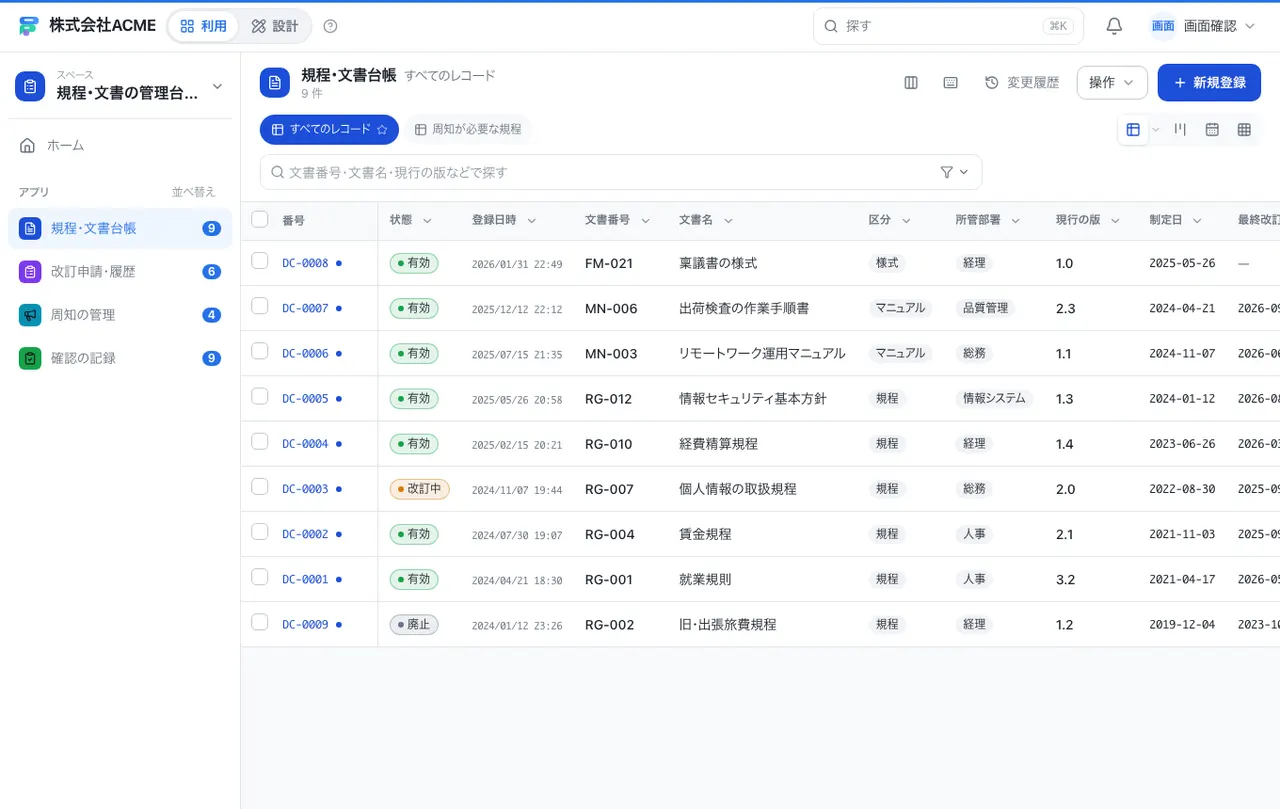
Task: Check the row DC-0009 checkbox
Action: 260,622
